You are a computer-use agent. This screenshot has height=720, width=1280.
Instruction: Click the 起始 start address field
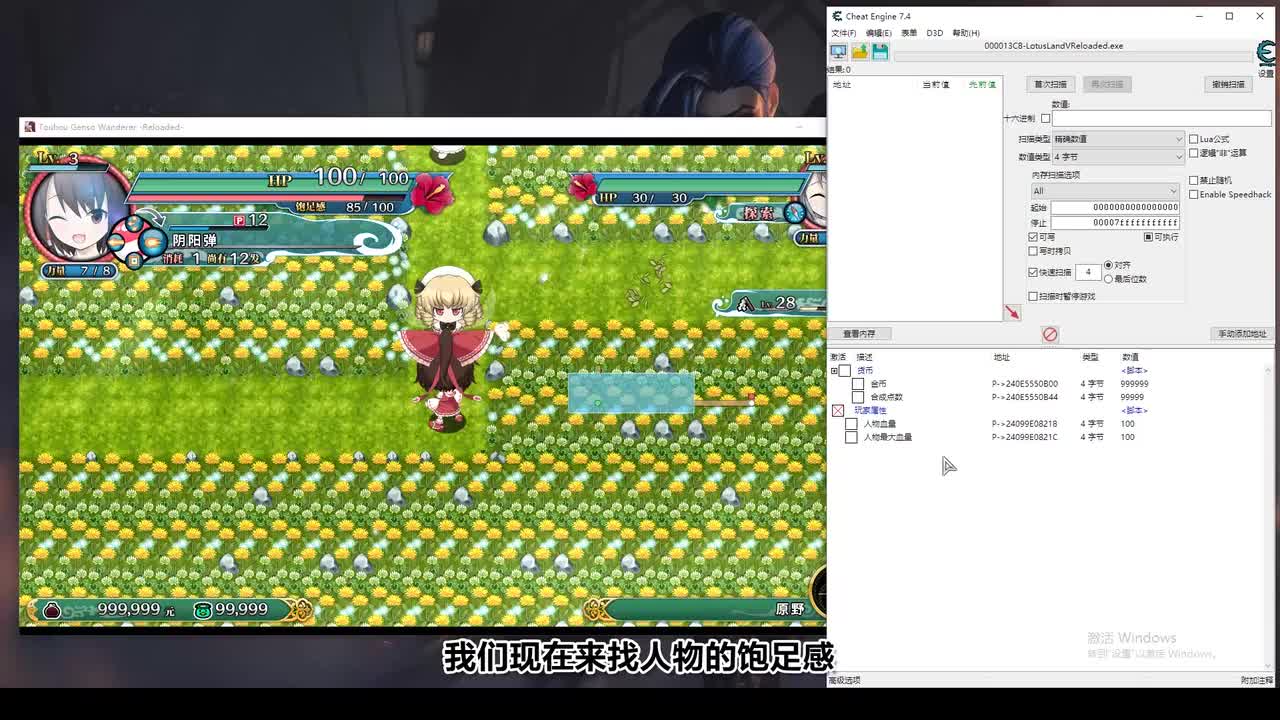[1115, 207]
